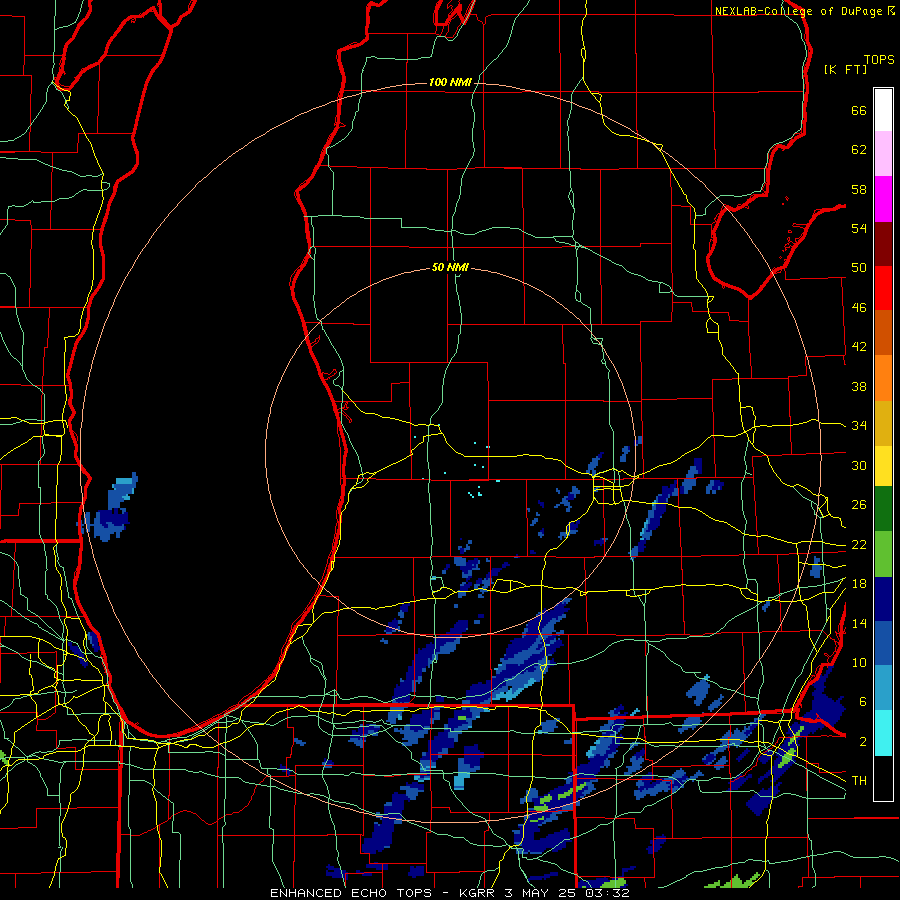
Task: Click the legend value 42
Action: click(x=859, y=347)
